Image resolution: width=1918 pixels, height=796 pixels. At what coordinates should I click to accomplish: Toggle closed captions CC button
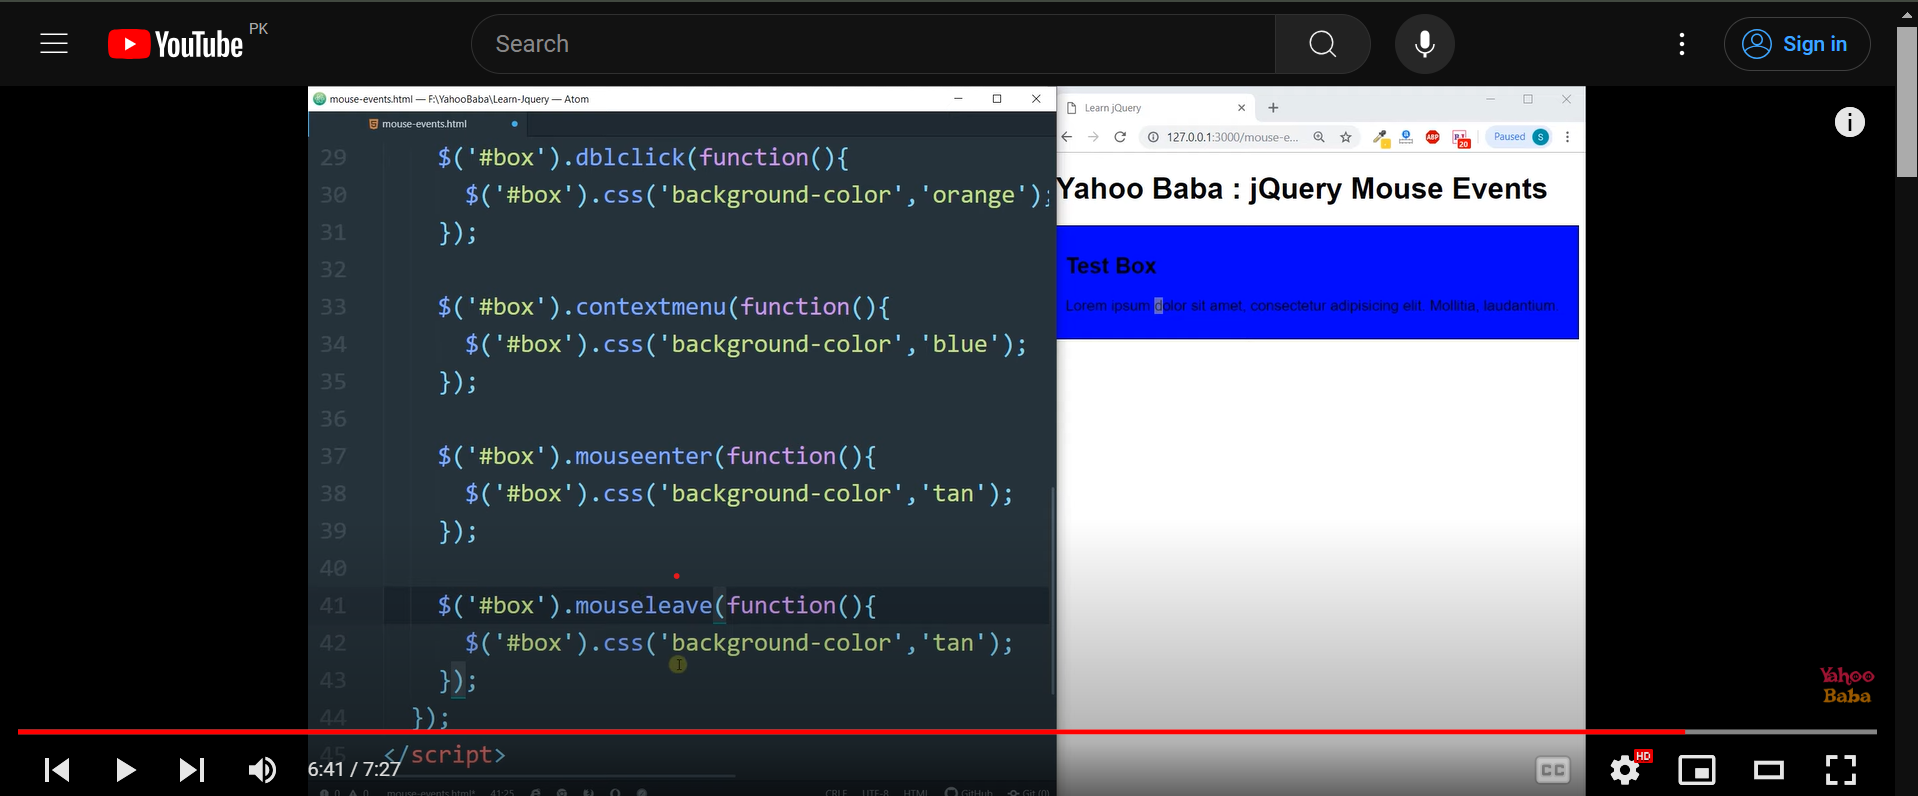(x=1552, y=769)
